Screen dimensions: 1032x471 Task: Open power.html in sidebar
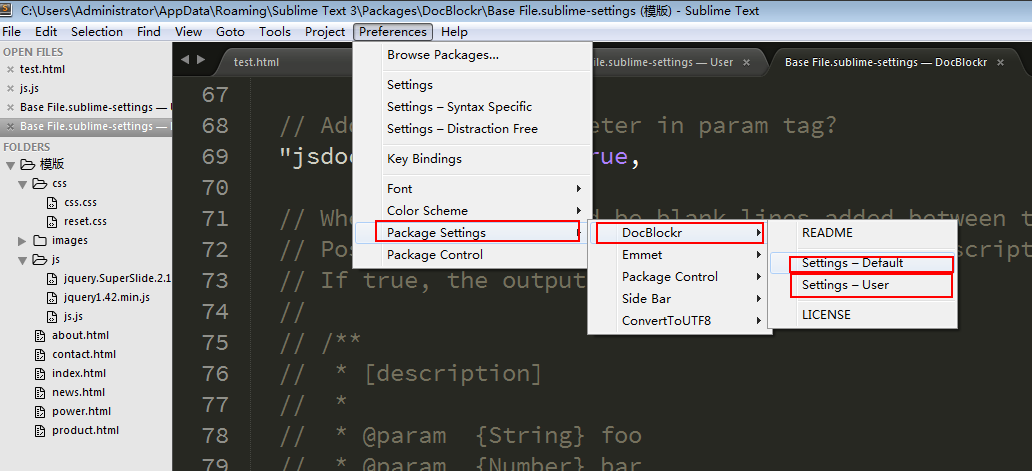(x=81, y=412)
